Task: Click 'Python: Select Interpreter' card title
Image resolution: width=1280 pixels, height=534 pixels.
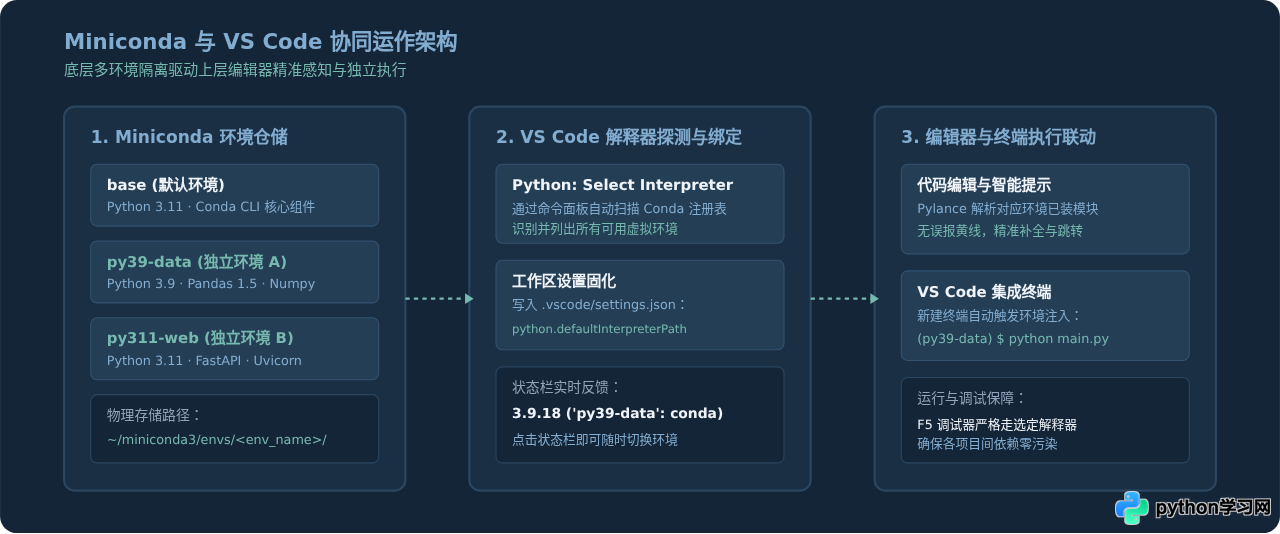Action: (x=623, y=185)
